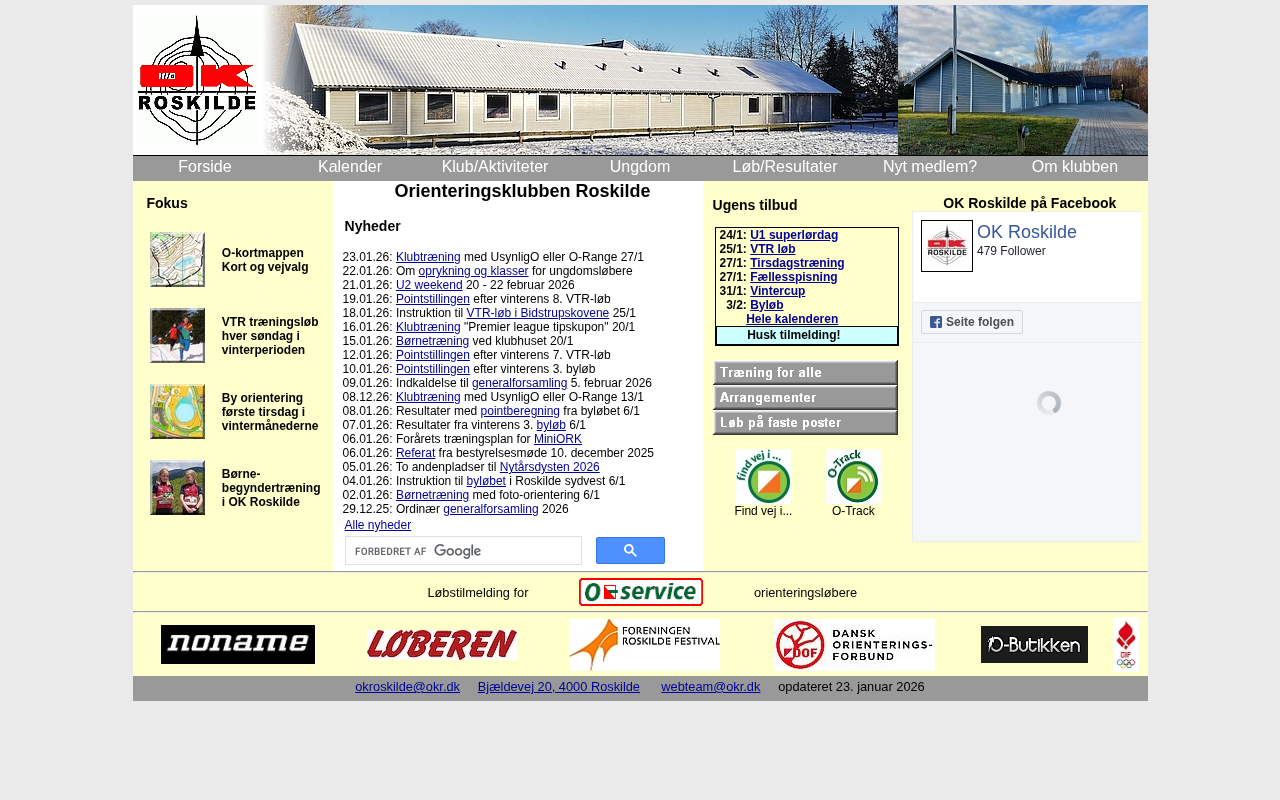Click the webteam@okr.dk email link
The image size is (1280, 800).
coord(711,687)
